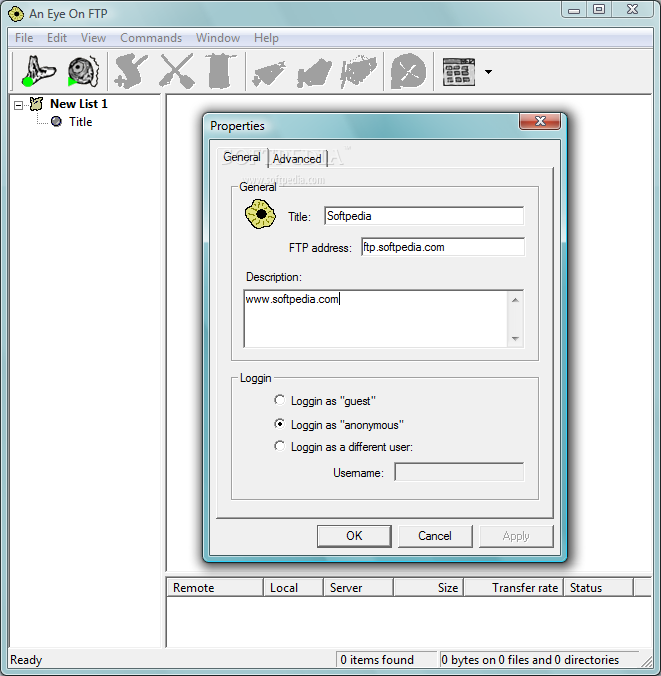The image size is (661, 676).
Task: Select Loggin as a different user option
Action: click(344, 447)
